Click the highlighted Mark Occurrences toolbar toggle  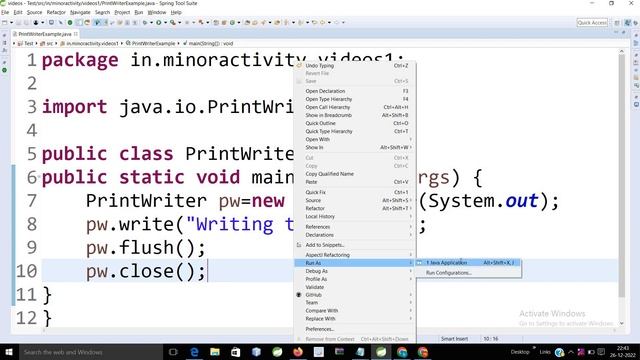97,22
